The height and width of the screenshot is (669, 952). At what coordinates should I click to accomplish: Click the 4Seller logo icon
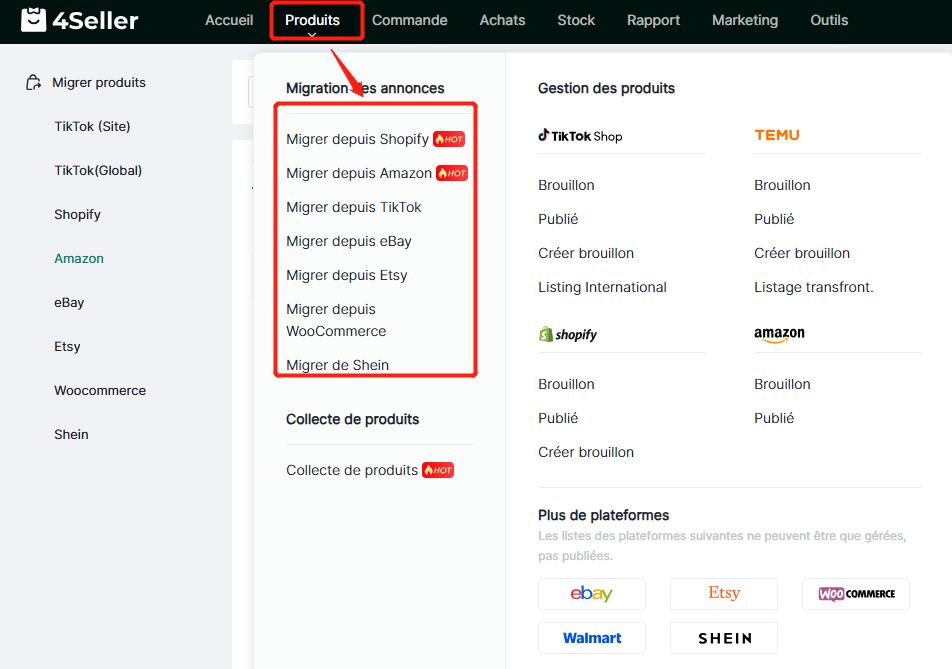pos(33,19)
